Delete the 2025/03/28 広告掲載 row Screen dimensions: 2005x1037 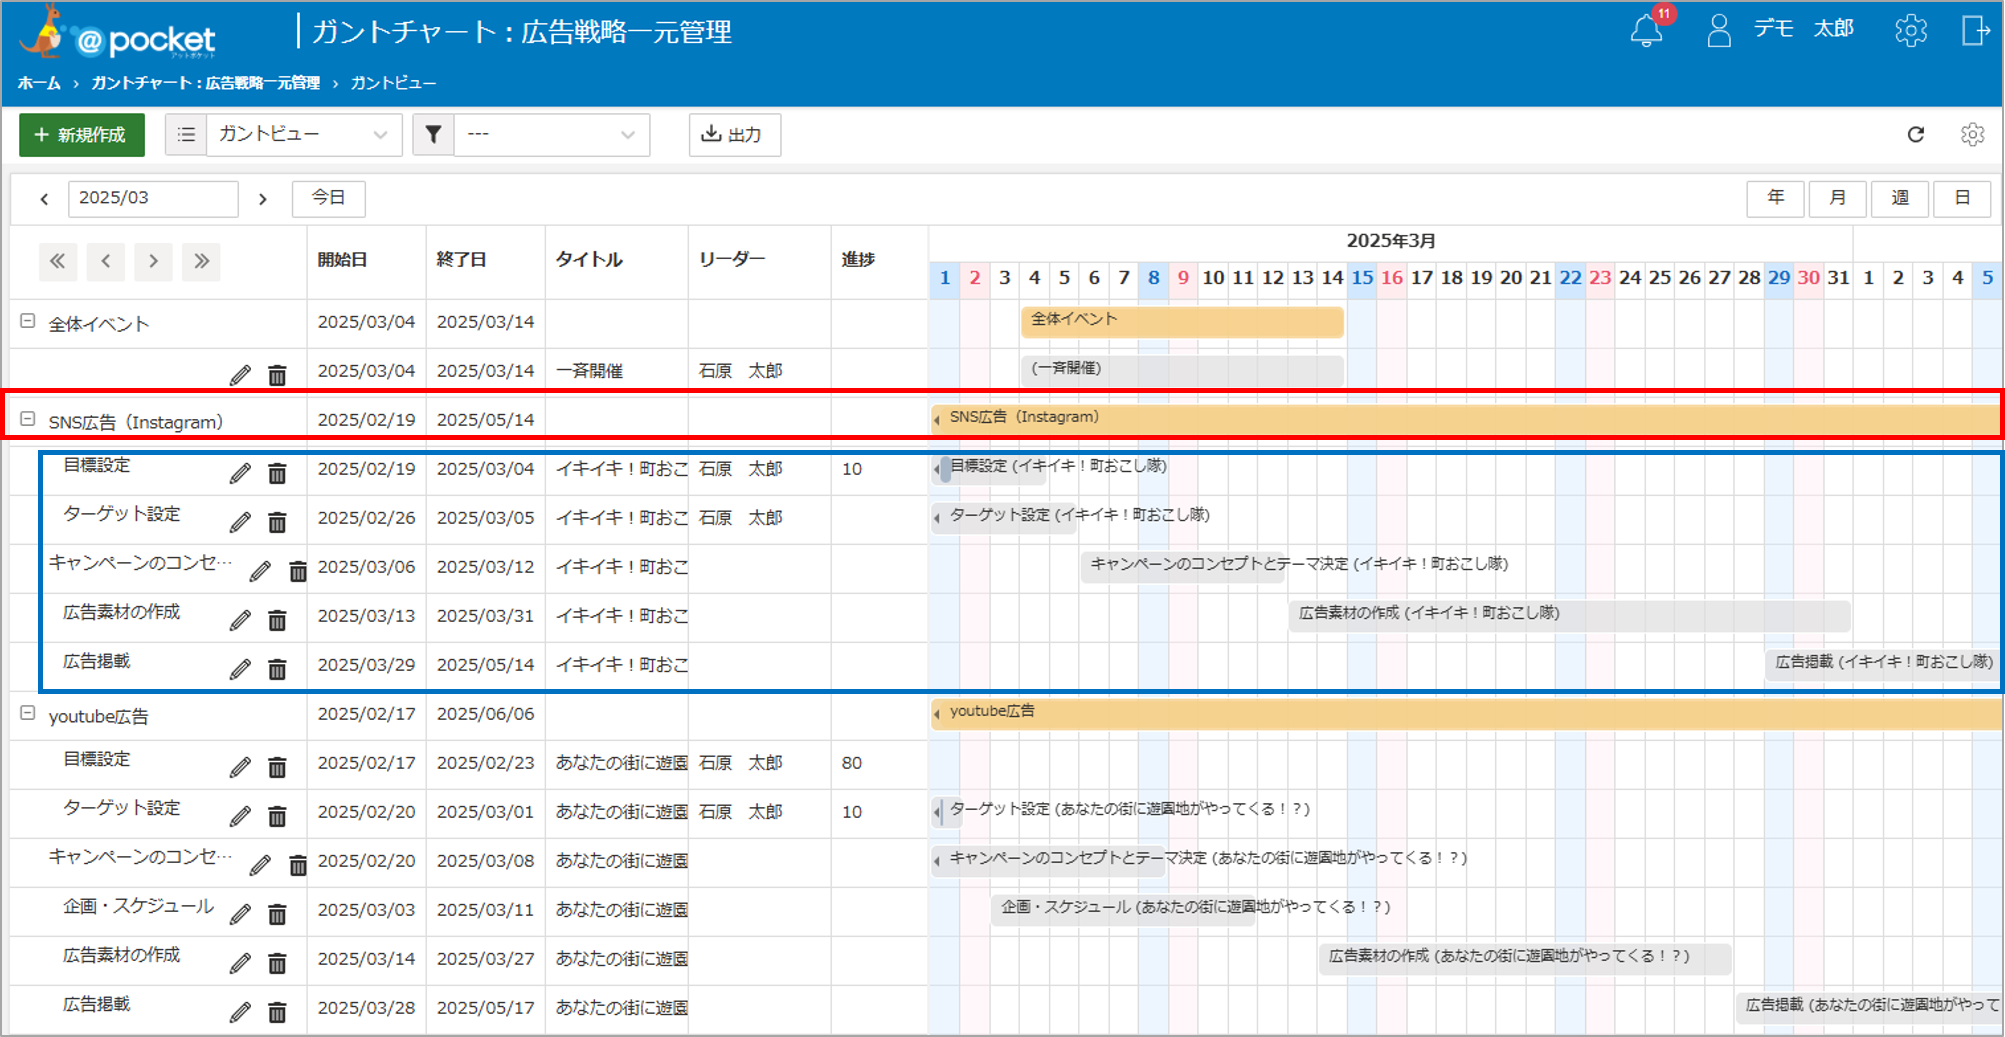pyautogui.click(x=277, y=1012)
